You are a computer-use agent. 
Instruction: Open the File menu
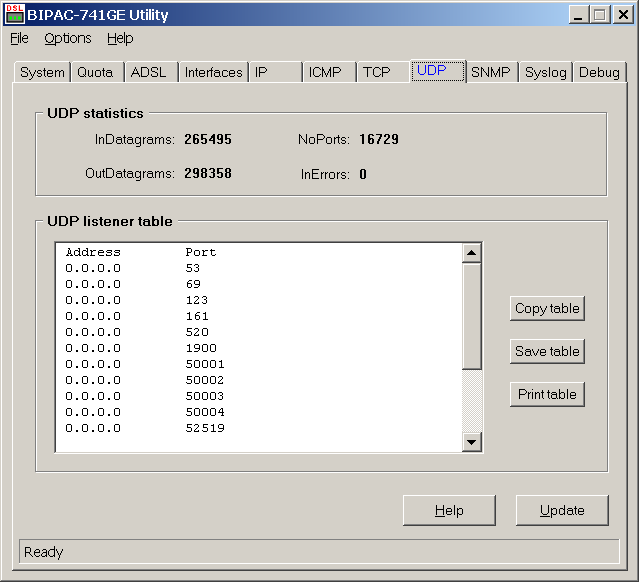(19, 38)
